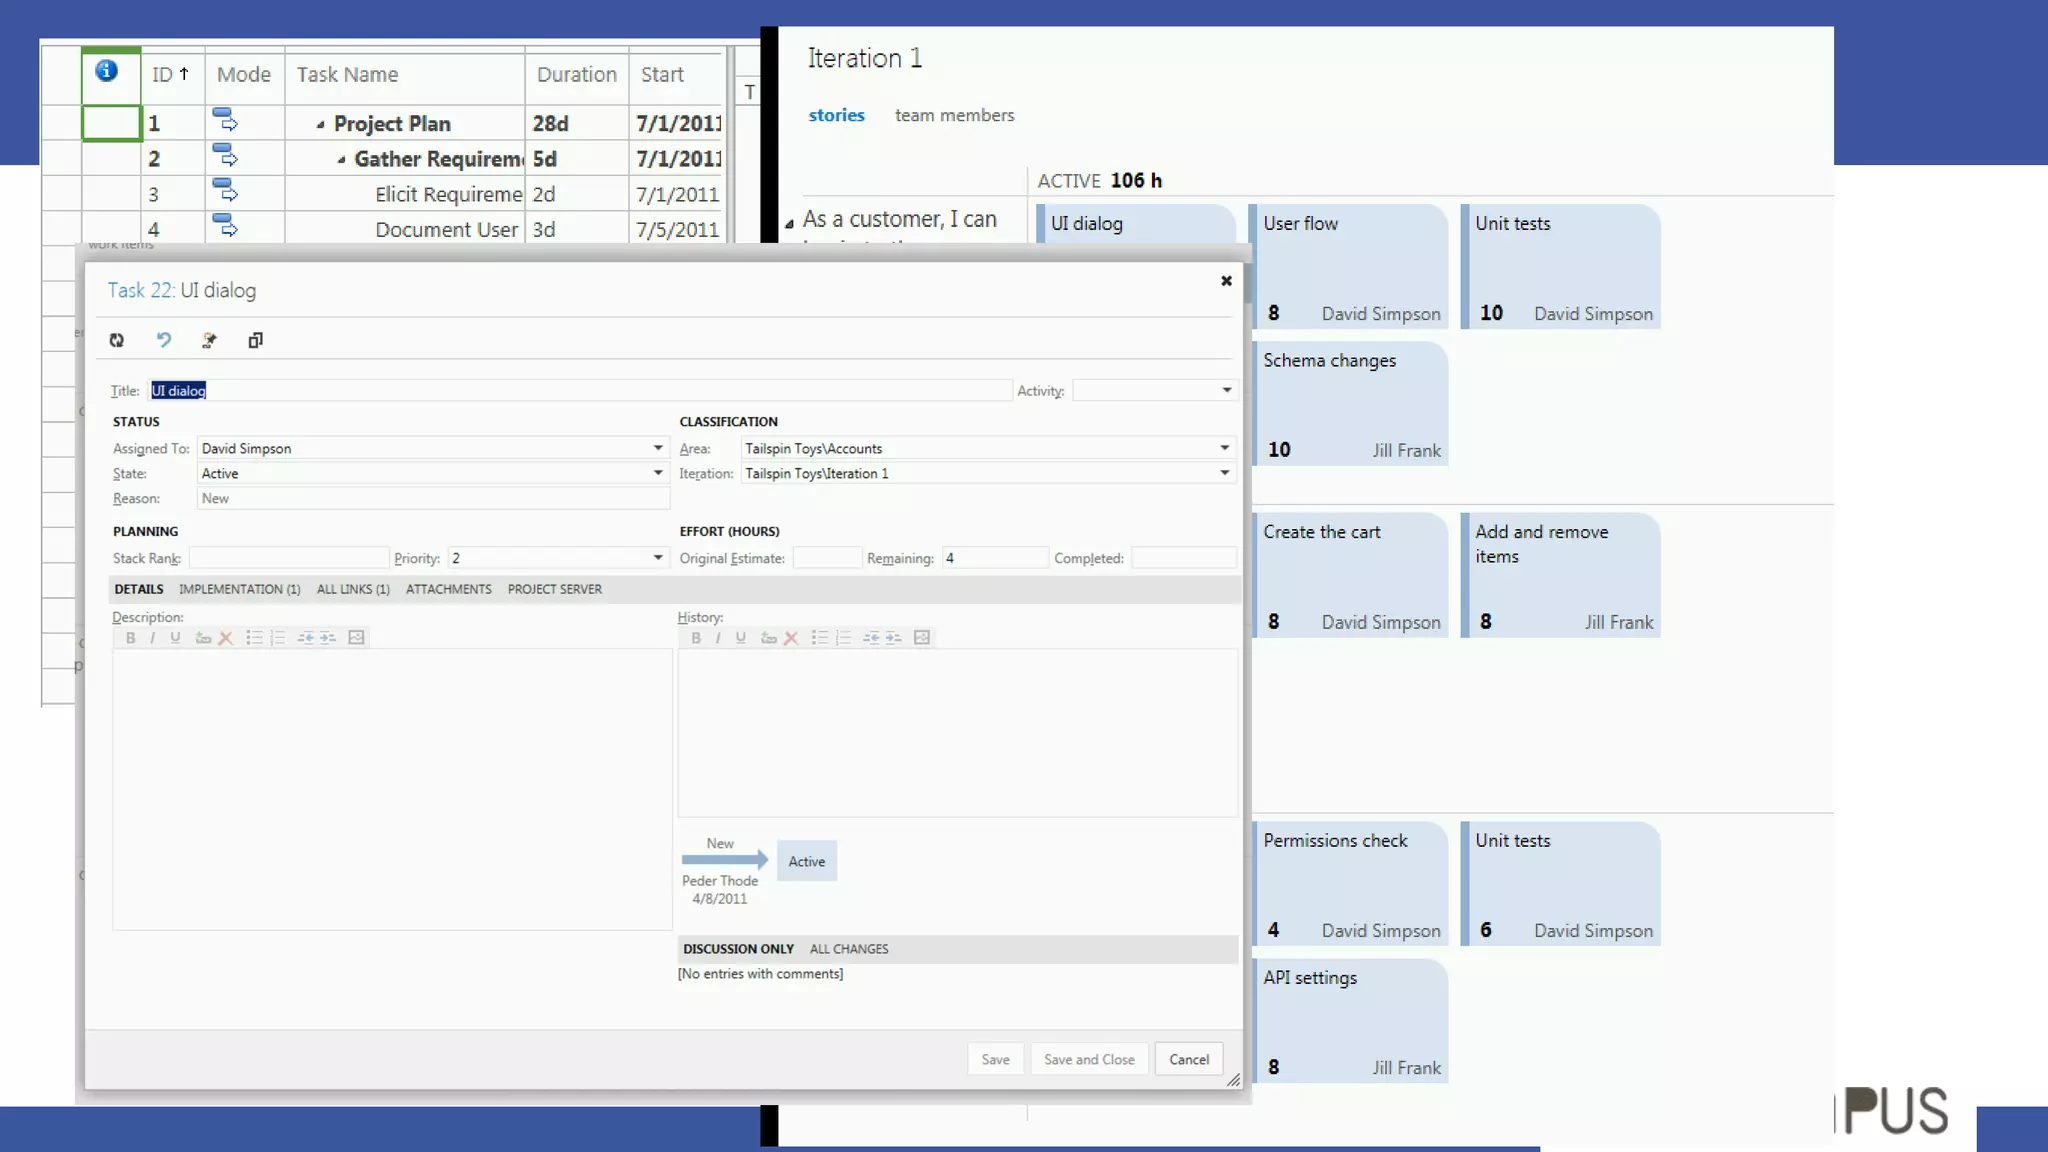Click the Remaining hours input field

[994, 558]
